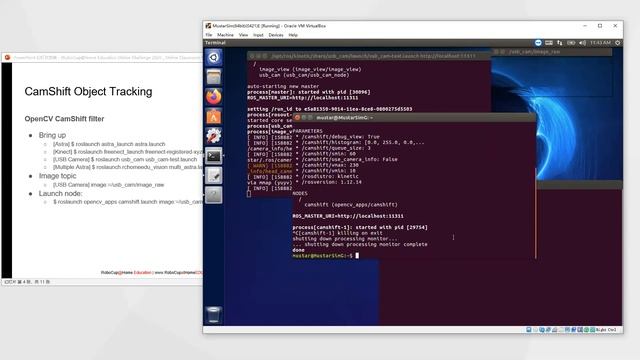This screenshot has height=360, width=640.
Task: Click the Right Ctrl host key indicator
Action: [606, 329]
